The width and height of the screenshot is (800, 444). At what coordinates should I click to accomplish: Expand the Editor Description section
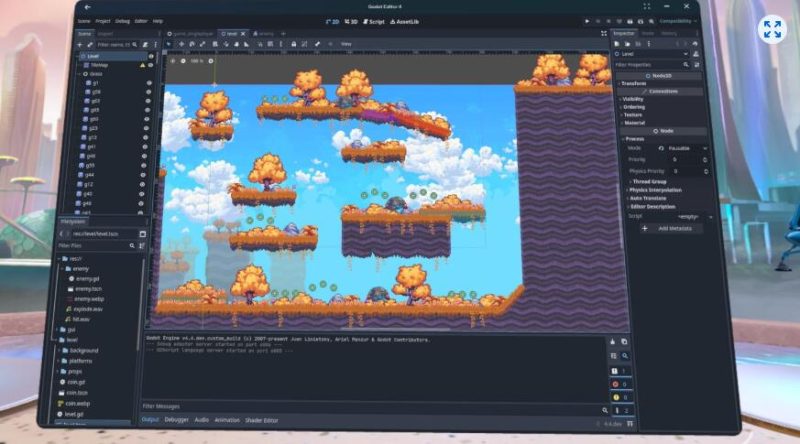coord(652,207)
